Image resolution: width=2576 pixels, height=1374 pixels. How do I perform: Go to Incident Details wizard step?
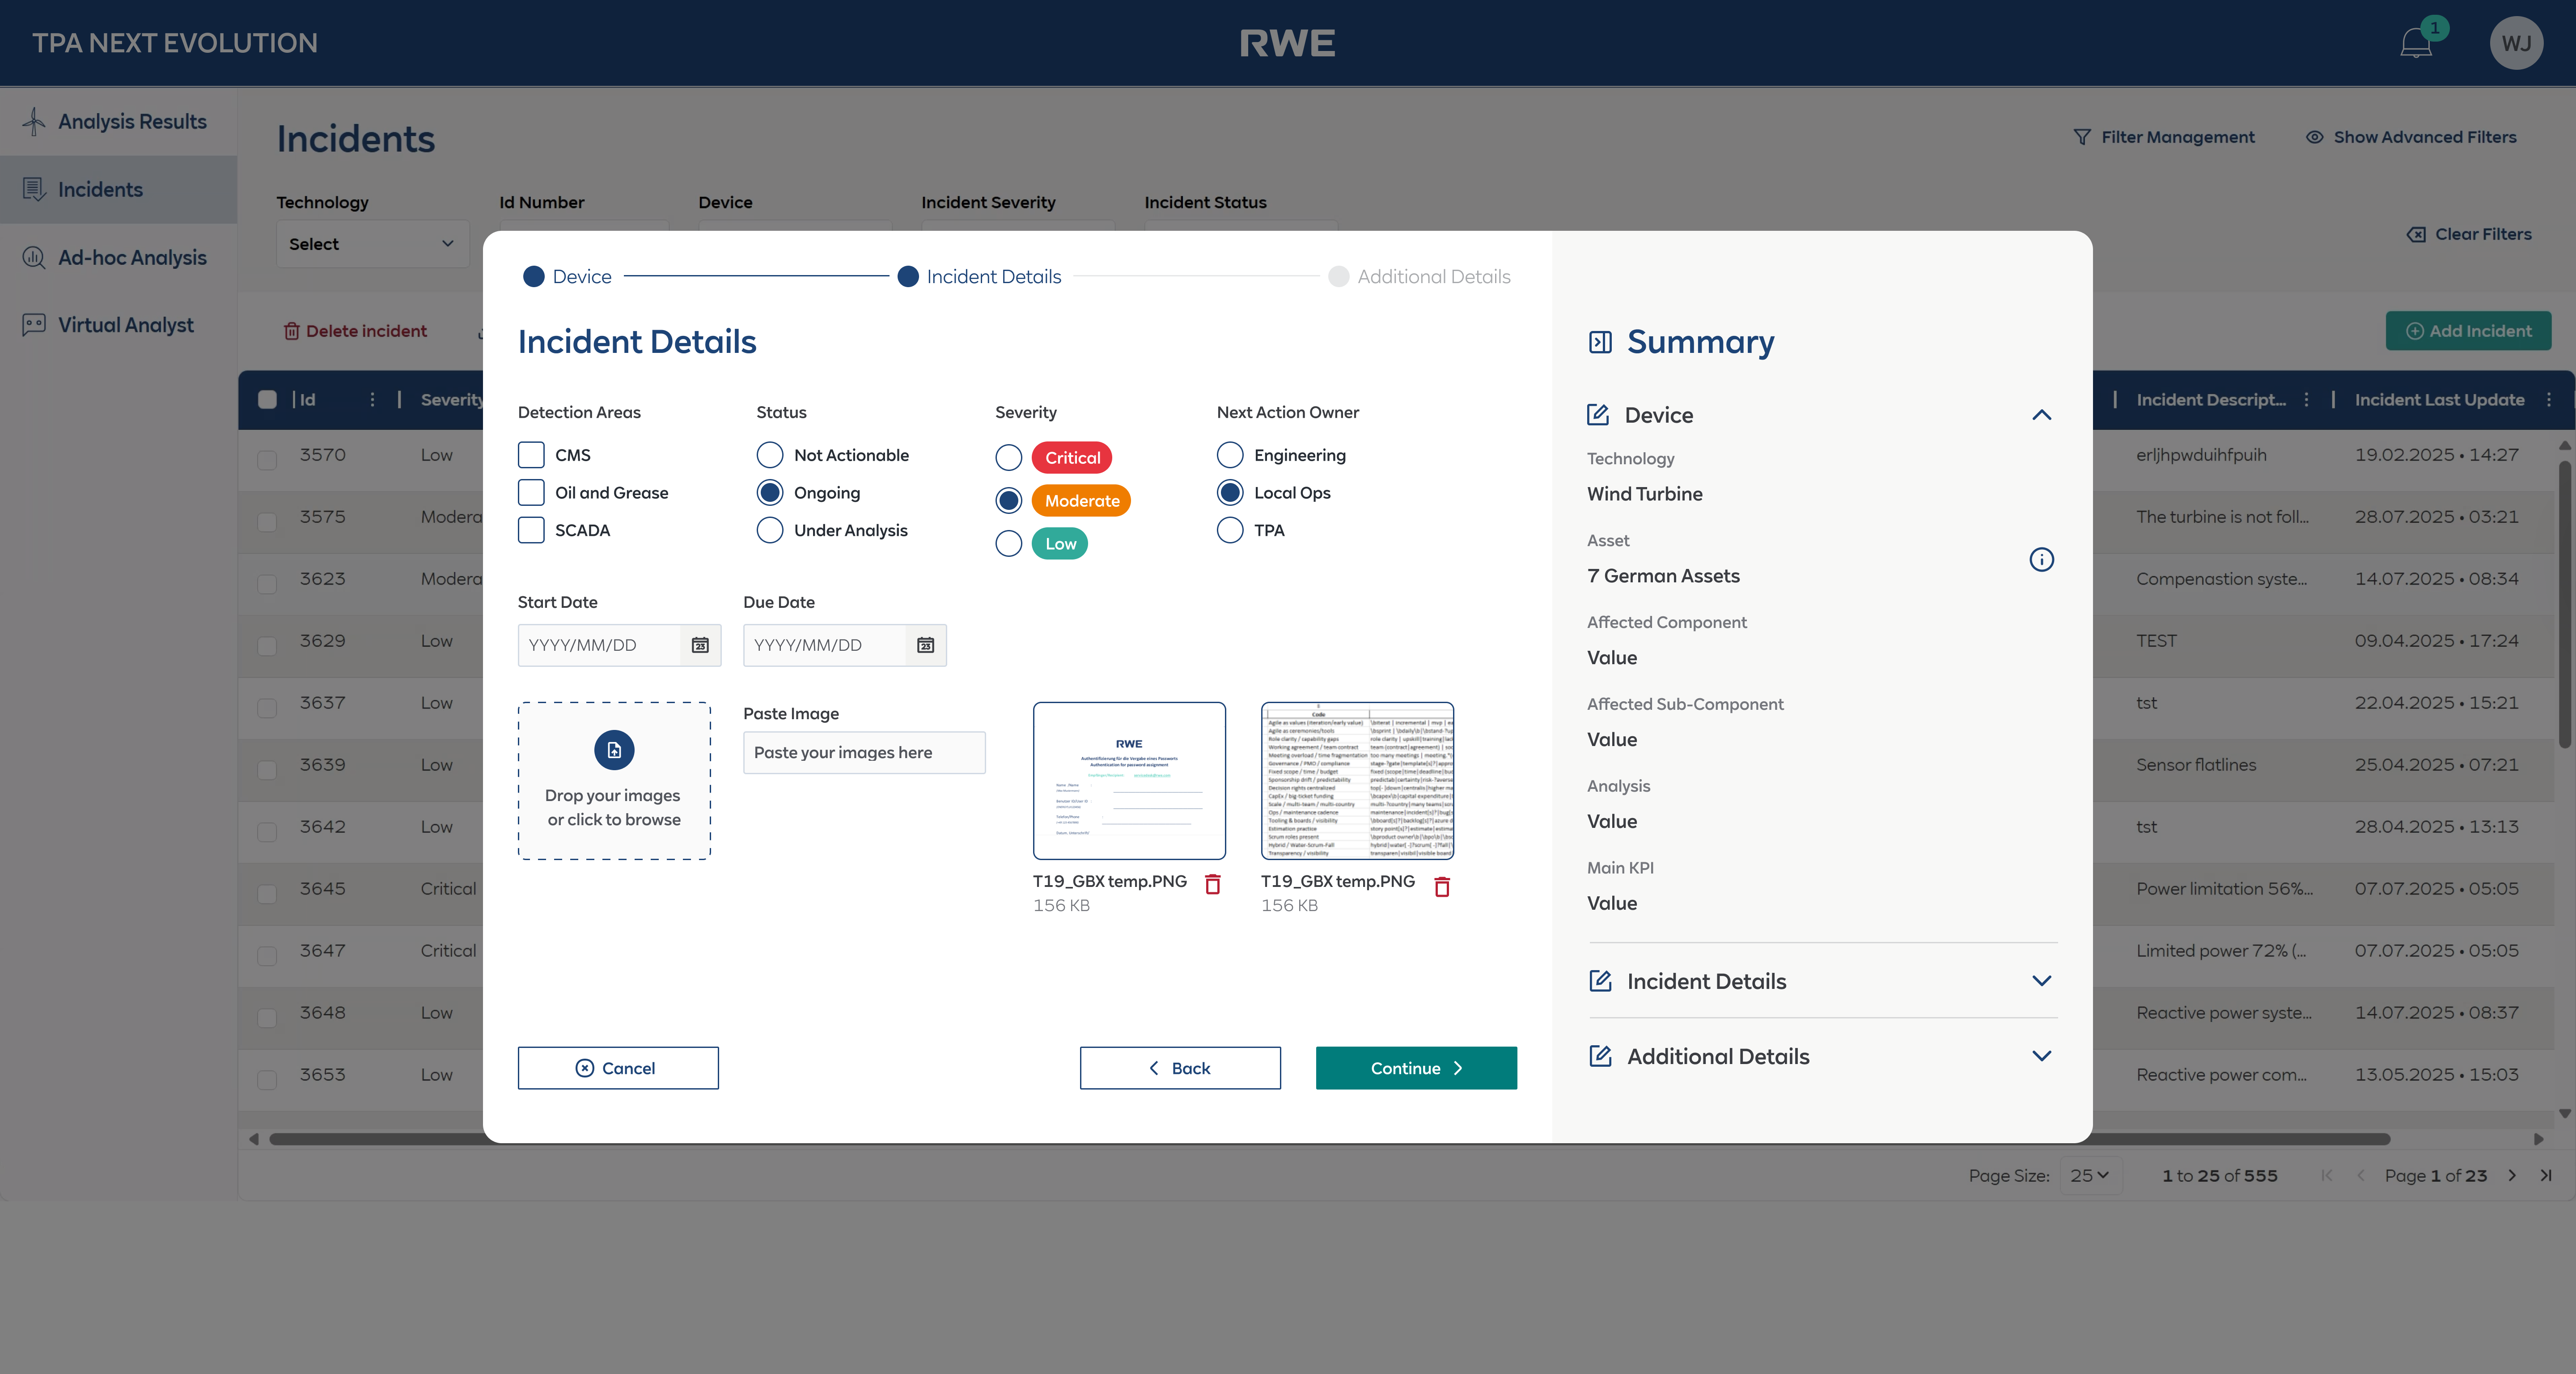[979, 277]
